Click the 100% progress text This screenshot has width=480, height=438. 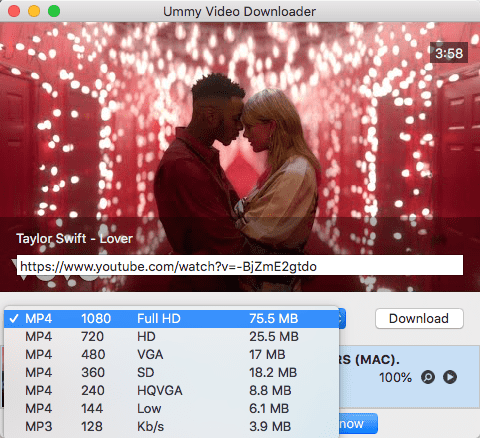[x=395, y=378]
